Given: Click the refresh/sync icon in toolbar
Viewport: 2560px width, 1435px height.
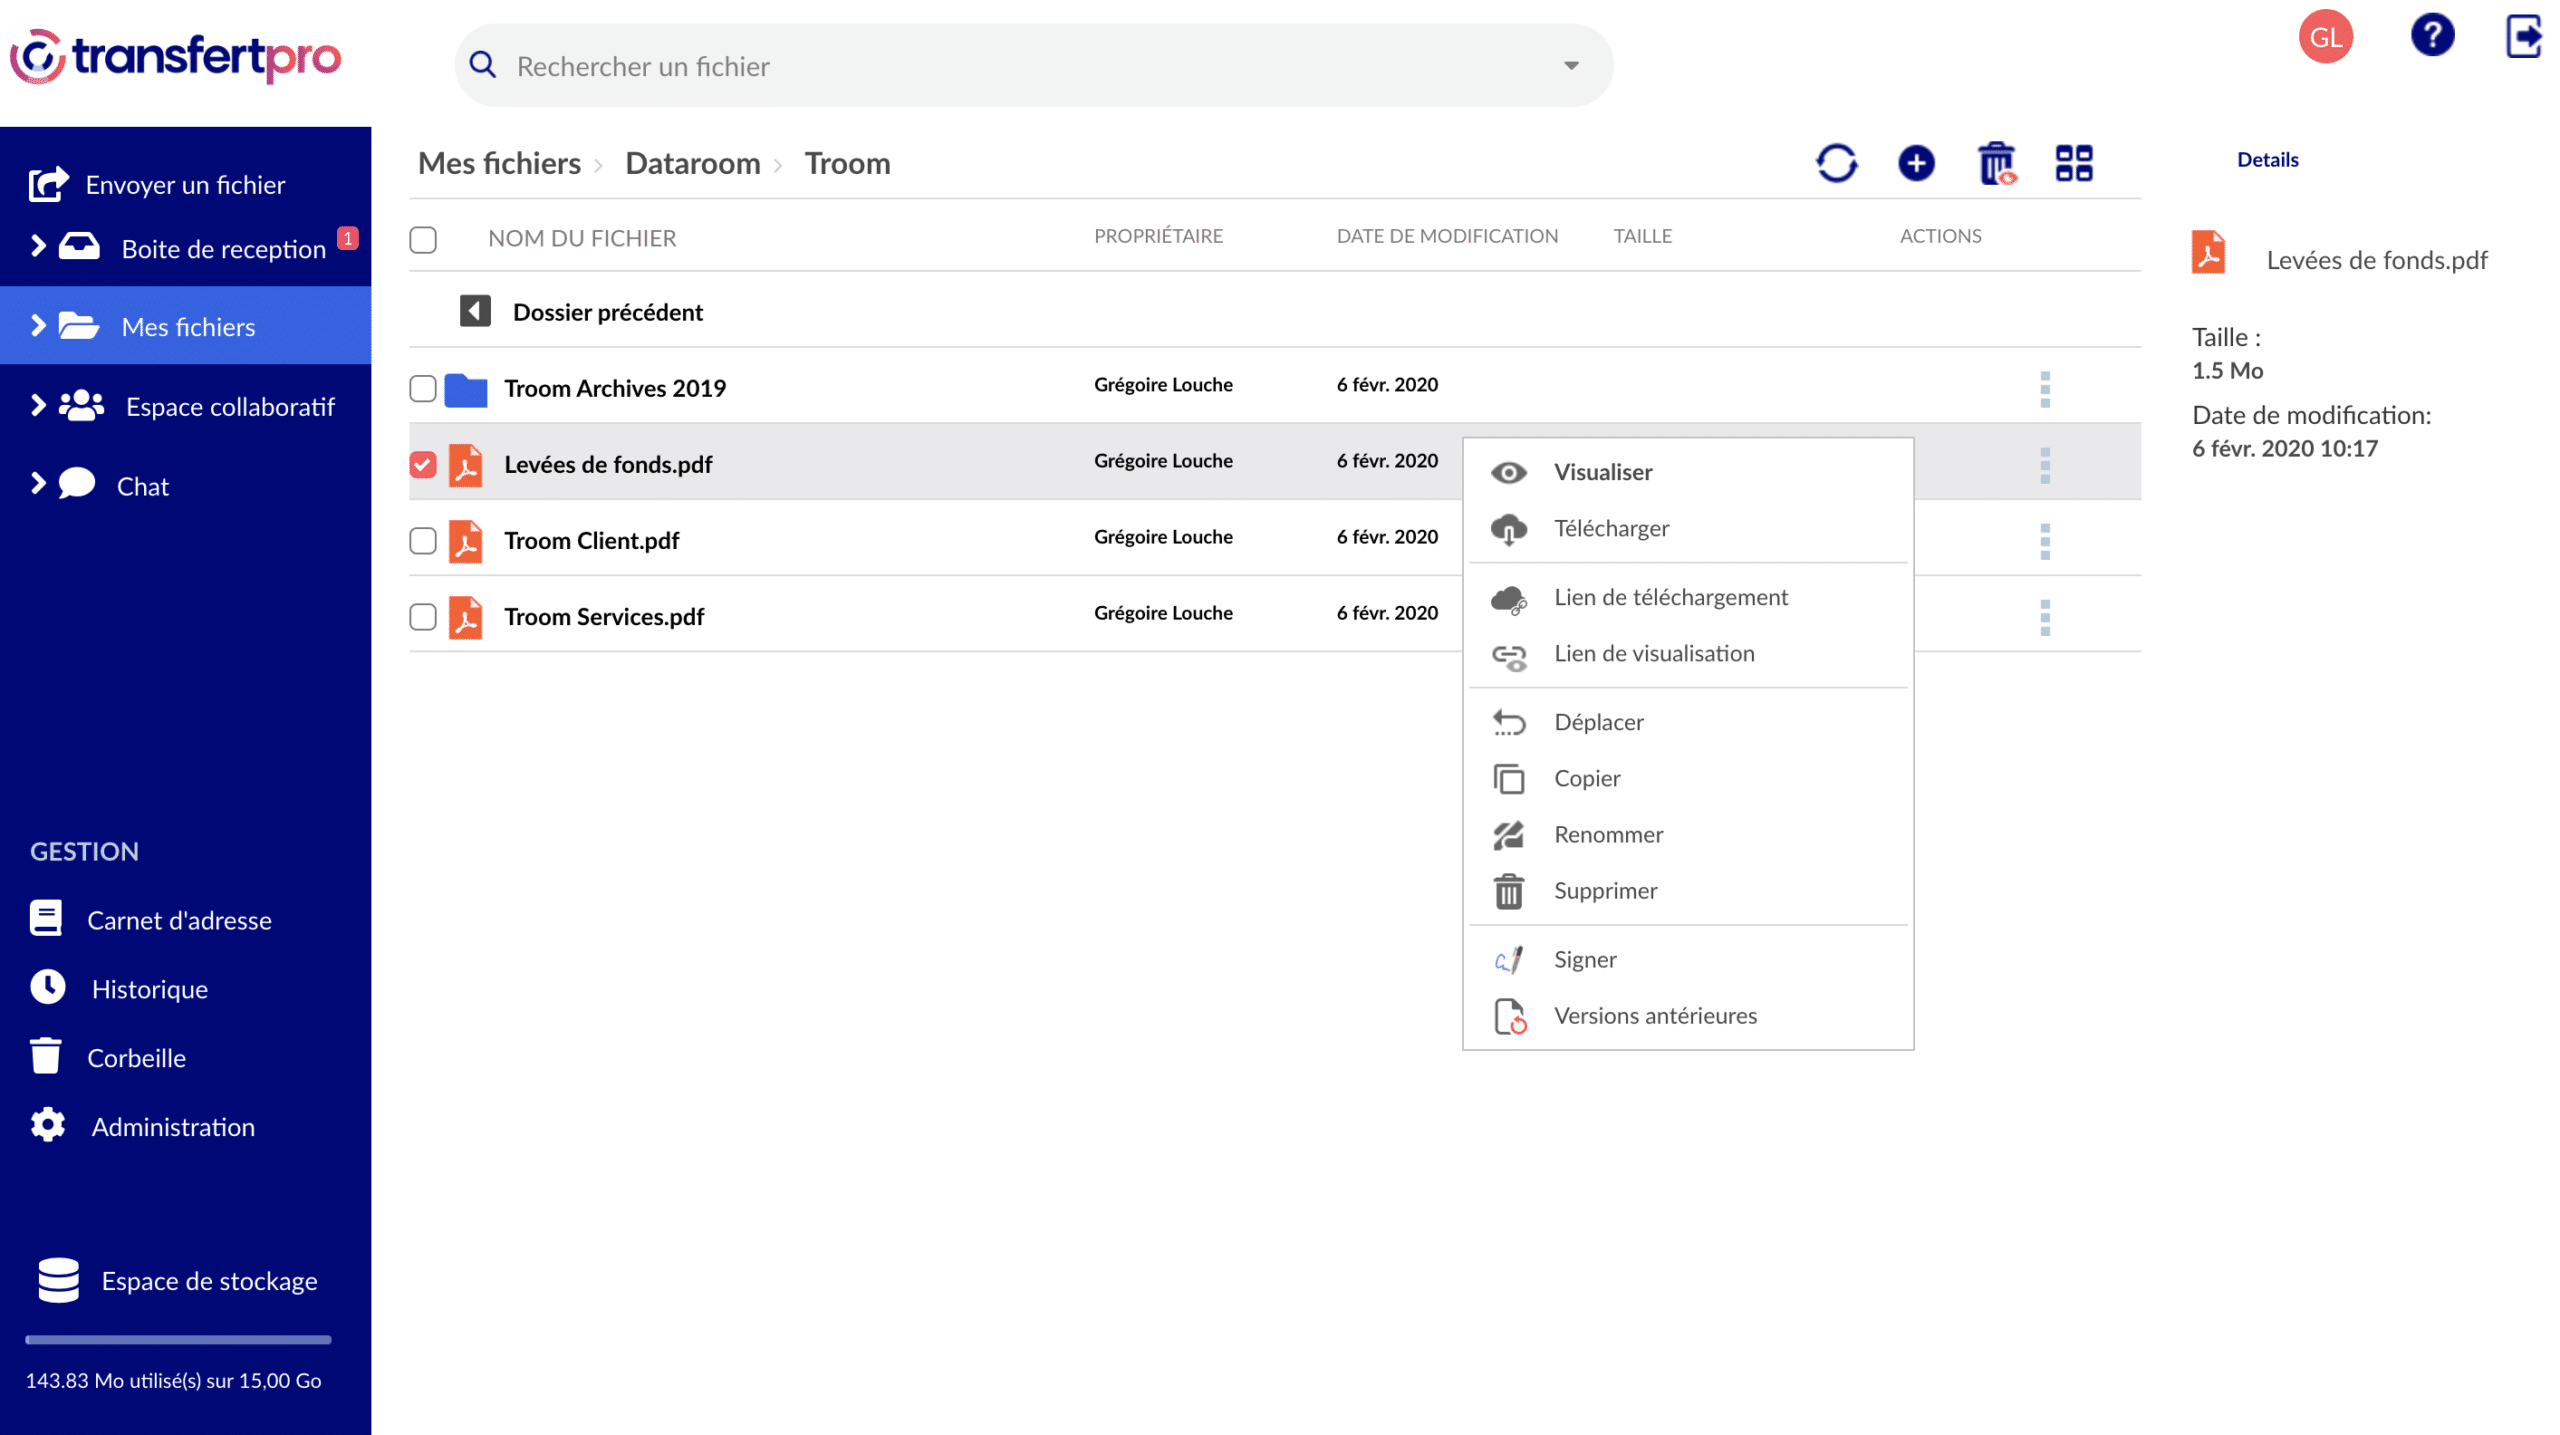Looking at the screenshot, I should [1837, 160].
